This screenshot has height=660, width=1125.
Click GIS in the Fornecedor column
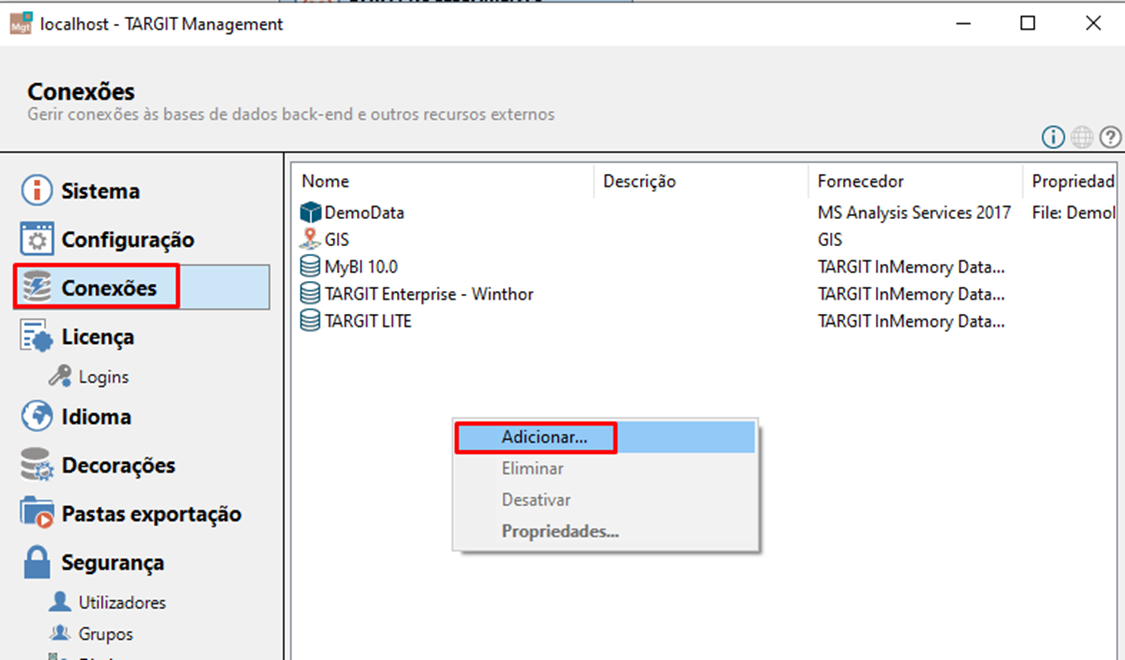(830, 240)
